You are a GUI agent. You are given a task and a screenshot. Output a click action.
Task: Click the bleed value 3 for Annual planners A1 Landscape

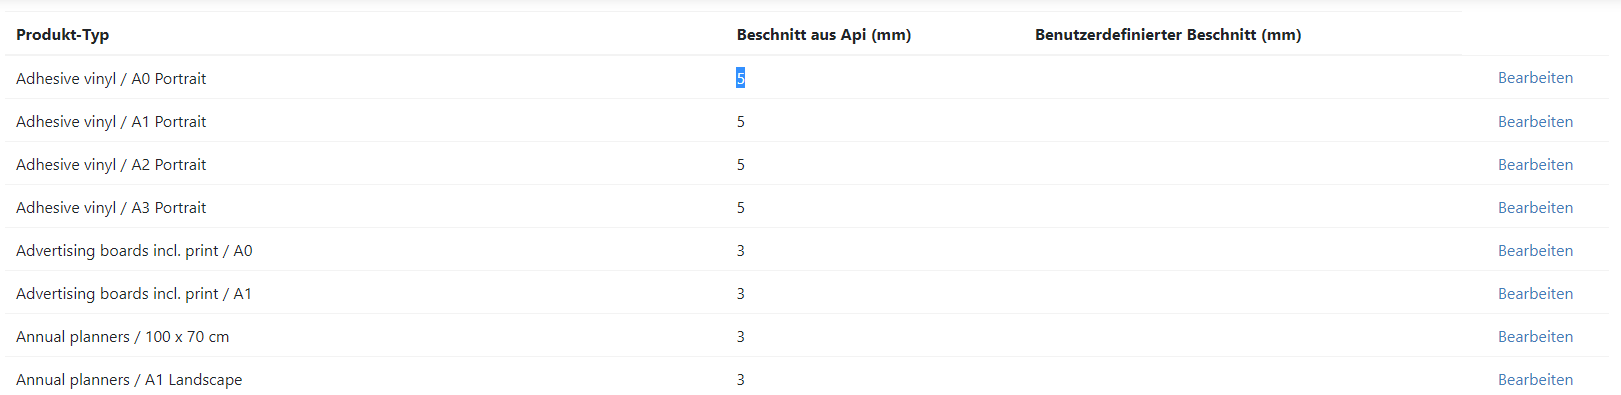[x=741, y=379]
